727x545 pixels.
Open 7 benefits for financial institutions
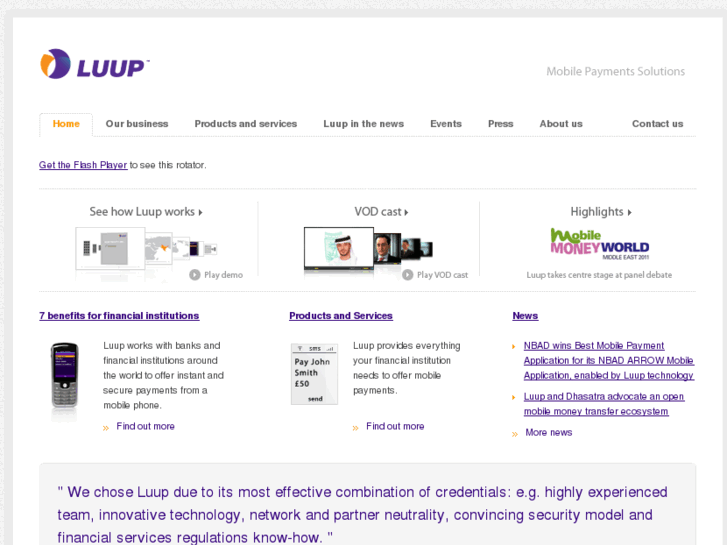tap(119, 316)
